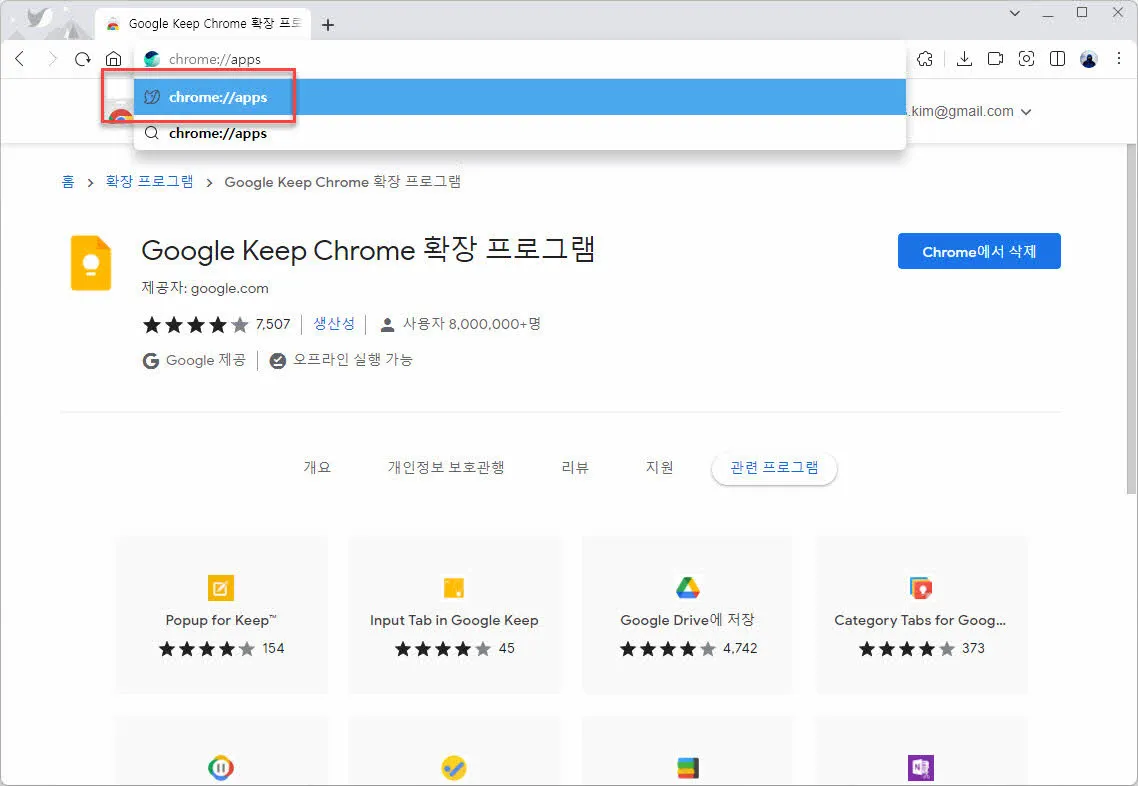Select the Google Keep Chrome browser tab
The height and width of the screenshot is (786, 1138).
(203, 24)
